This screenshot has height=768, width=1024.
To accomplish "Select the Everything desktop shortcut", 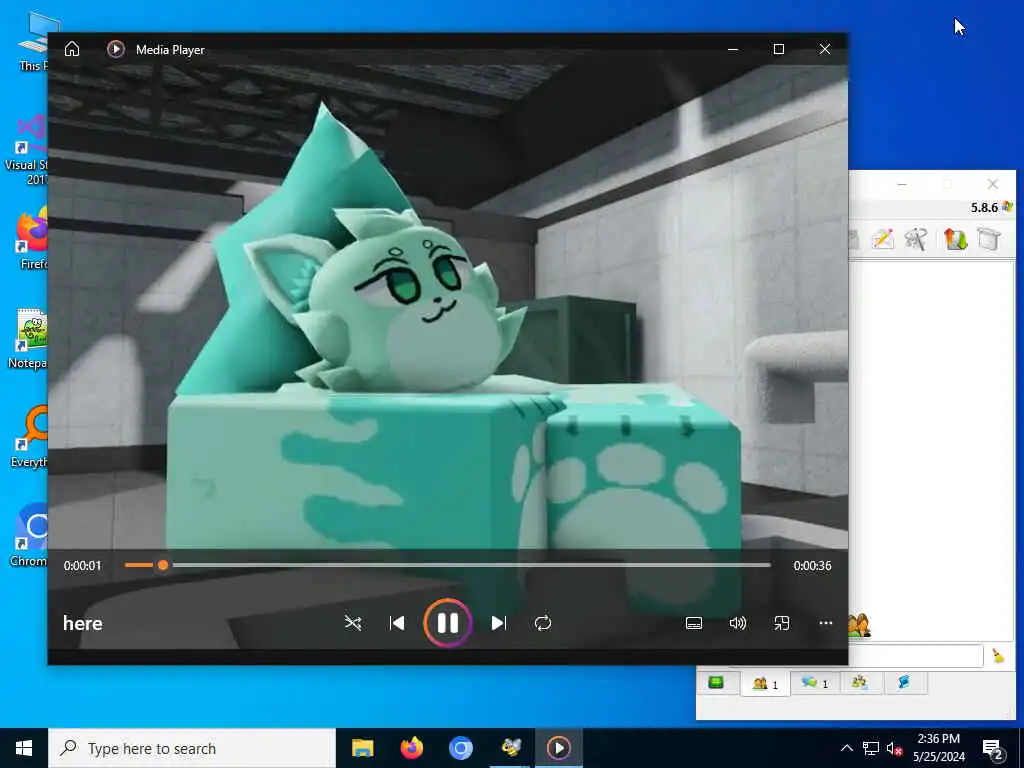I will (x=29, y=437).
